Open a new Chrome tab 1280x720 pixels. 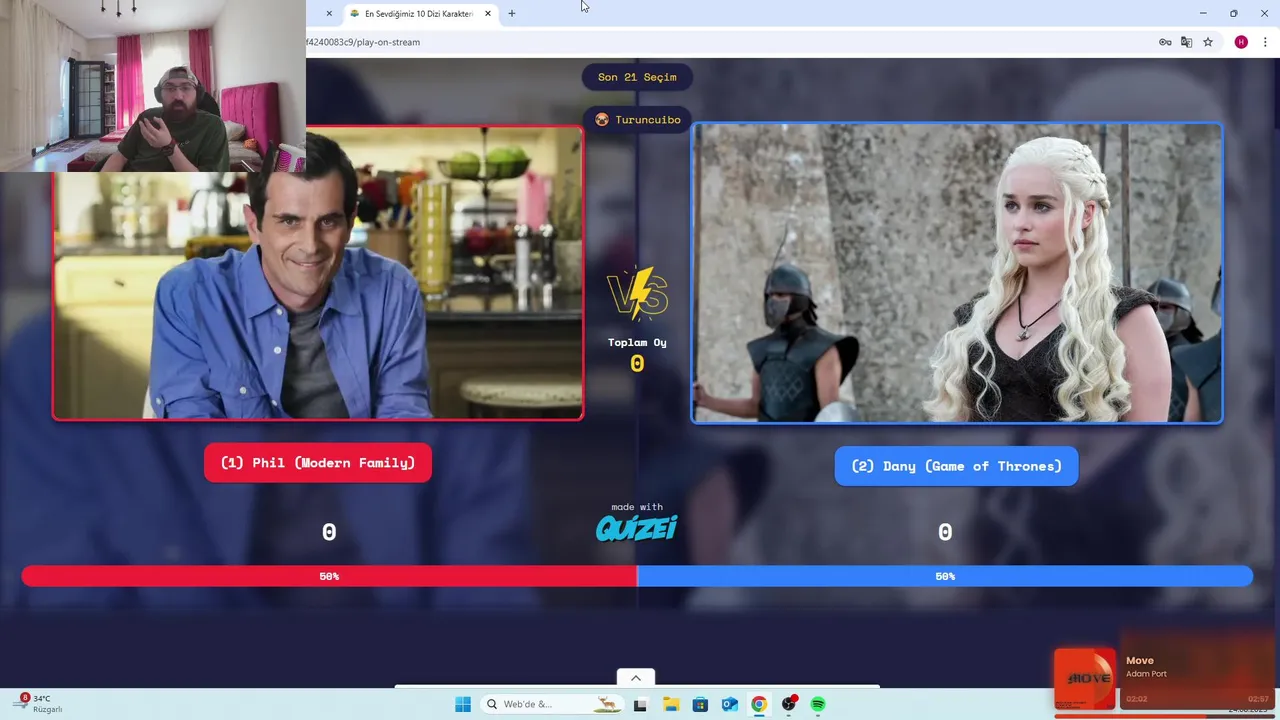[x=511, y=14]
